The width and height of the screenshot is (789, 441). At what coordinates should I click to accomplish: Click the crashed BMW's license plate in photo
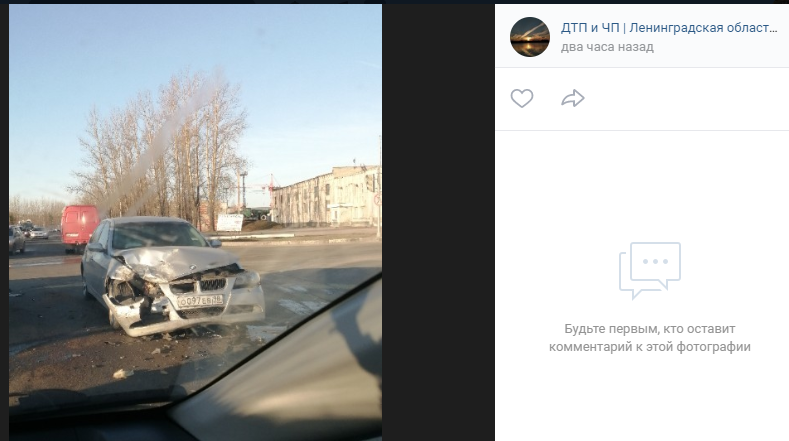coord(200,301)
